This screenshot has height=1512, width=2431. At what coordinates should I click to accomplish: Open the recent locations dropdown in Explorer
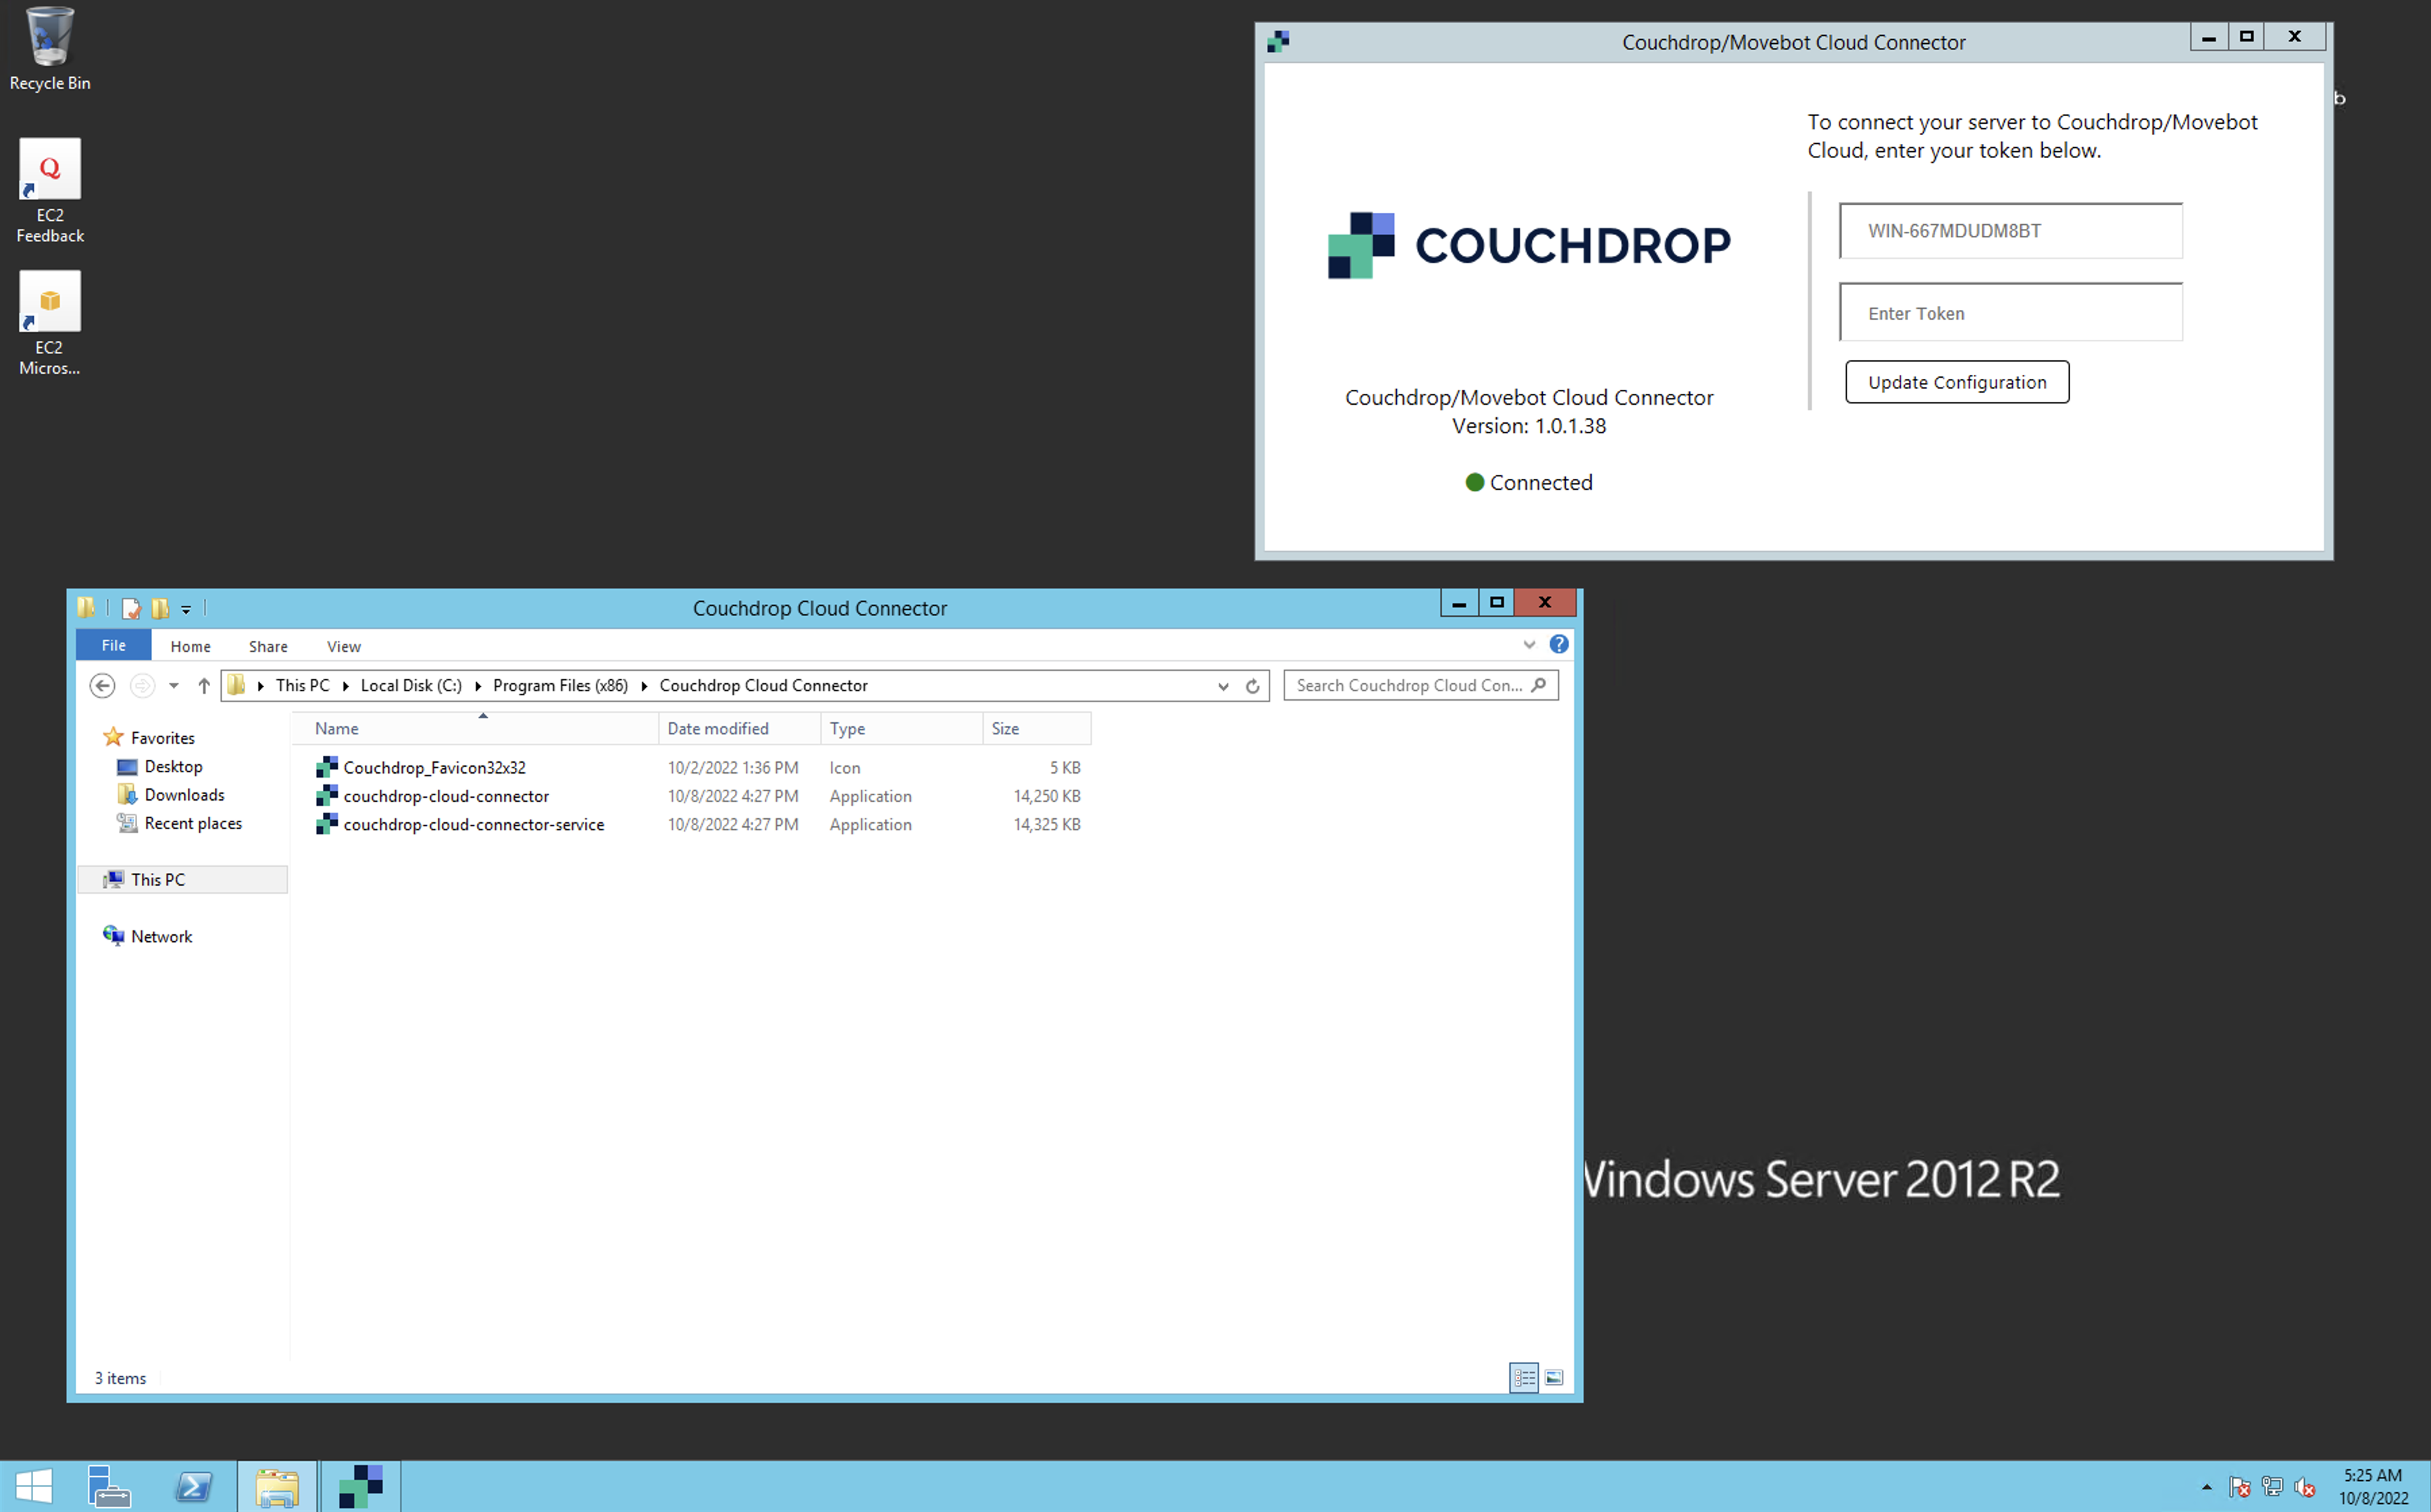pos(174,685)
